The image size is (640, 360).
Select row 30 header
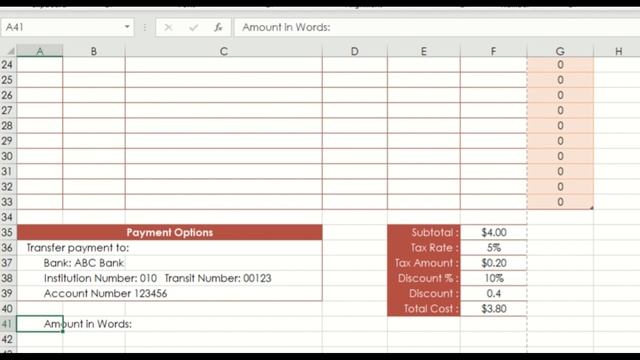(x=8, y=156)
